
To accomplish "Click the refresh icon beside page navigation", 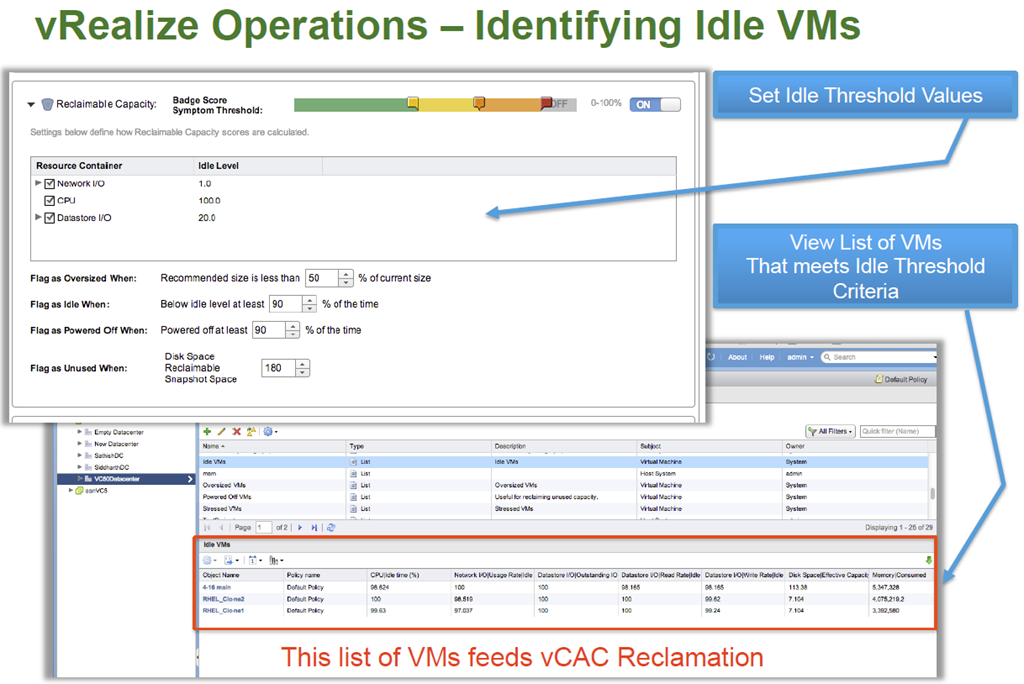I will pos(331,527).
